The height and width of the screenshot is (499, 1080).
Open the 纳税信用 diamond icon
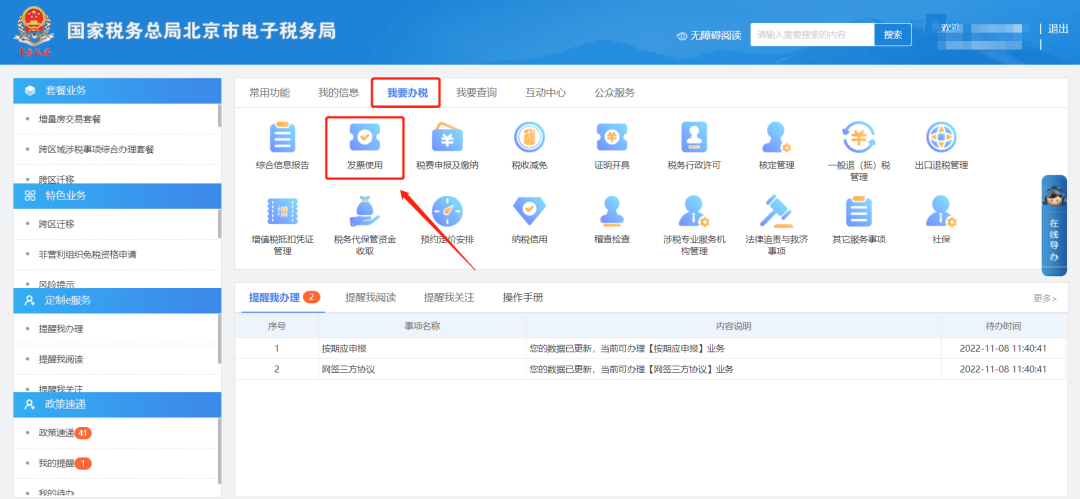coord(530,212)
